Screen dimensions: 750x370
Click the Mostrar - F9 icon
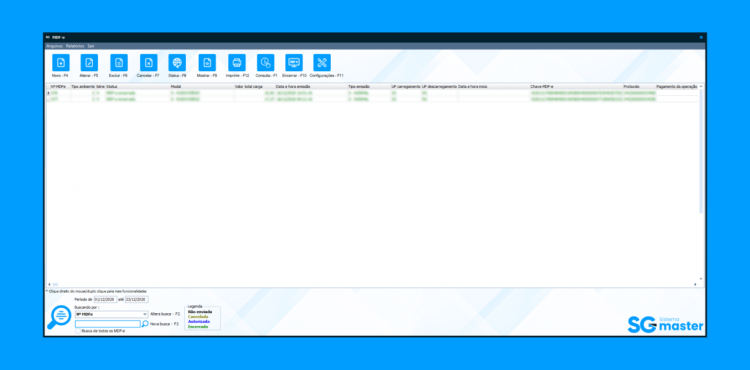pos(207,63)
